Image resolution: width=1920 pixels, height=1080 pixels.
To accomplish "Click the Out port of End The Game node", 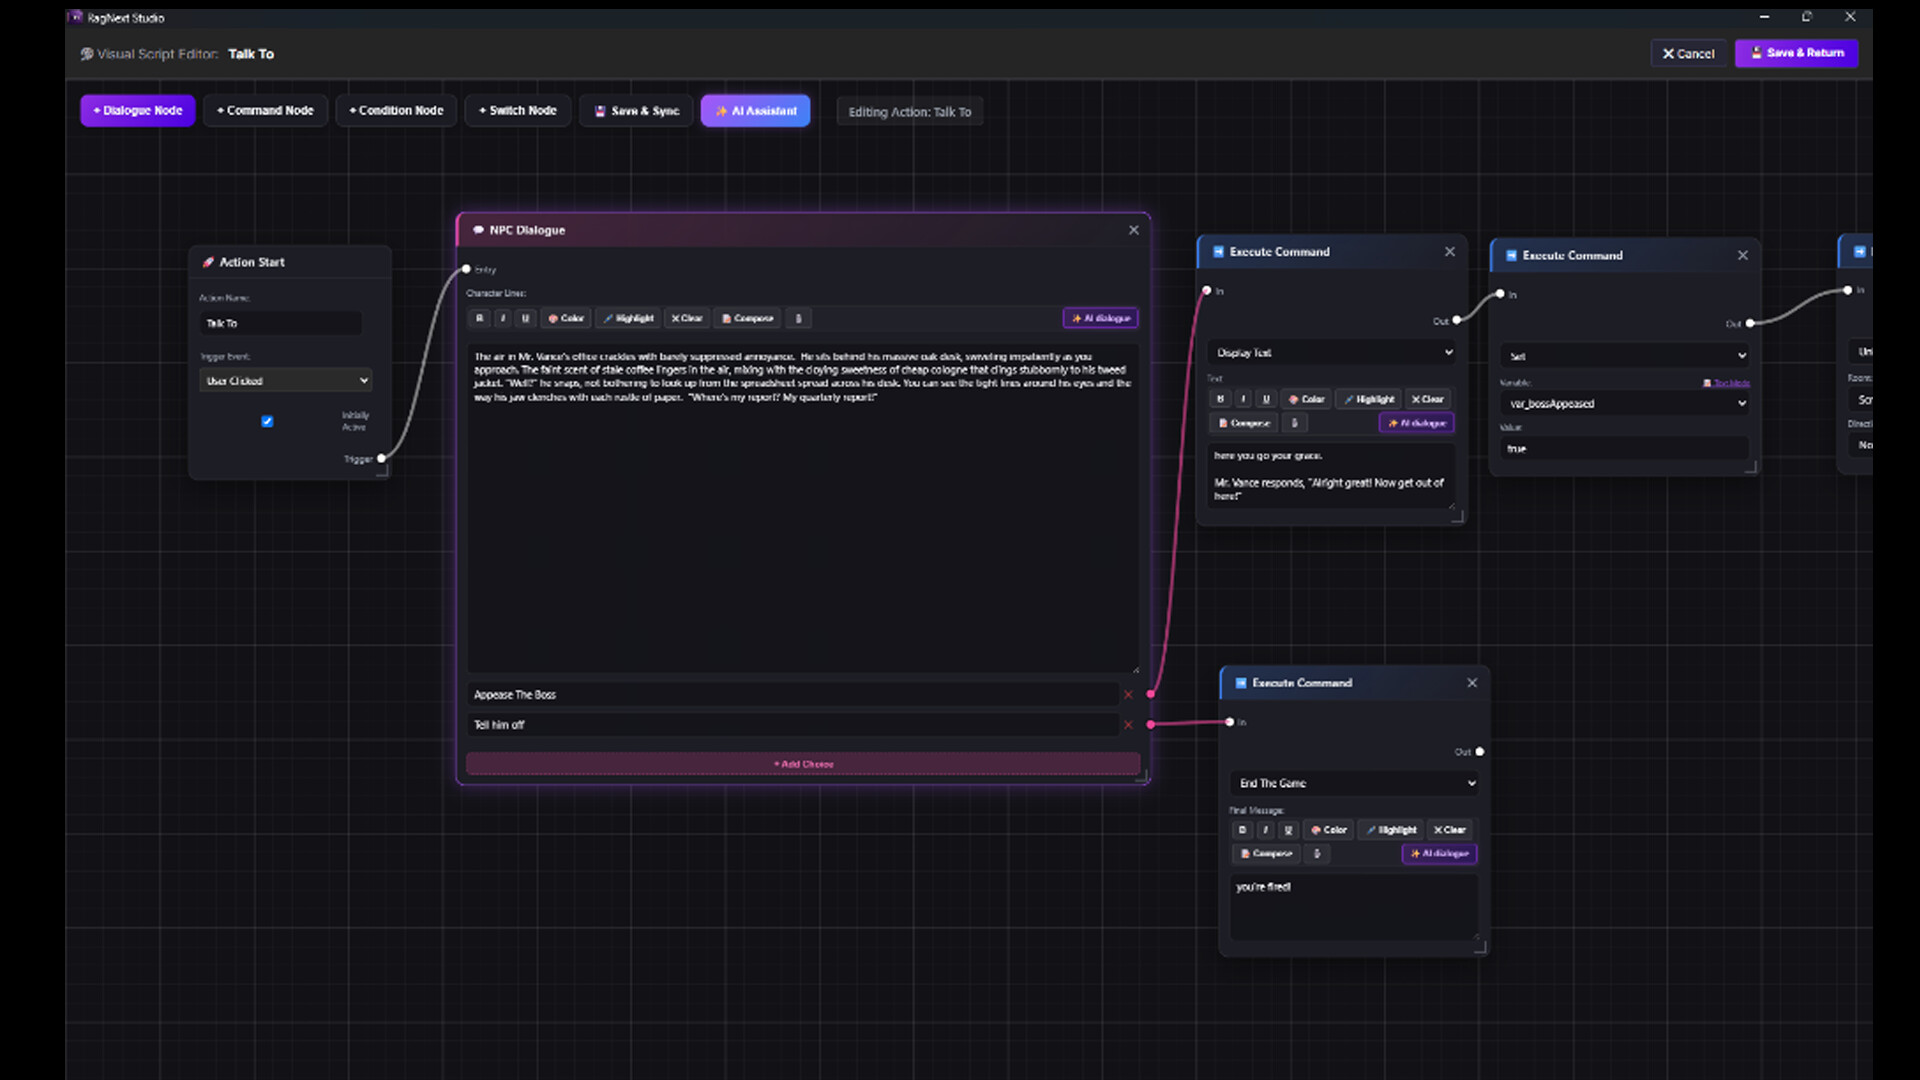I will [x=1480, y=752].
